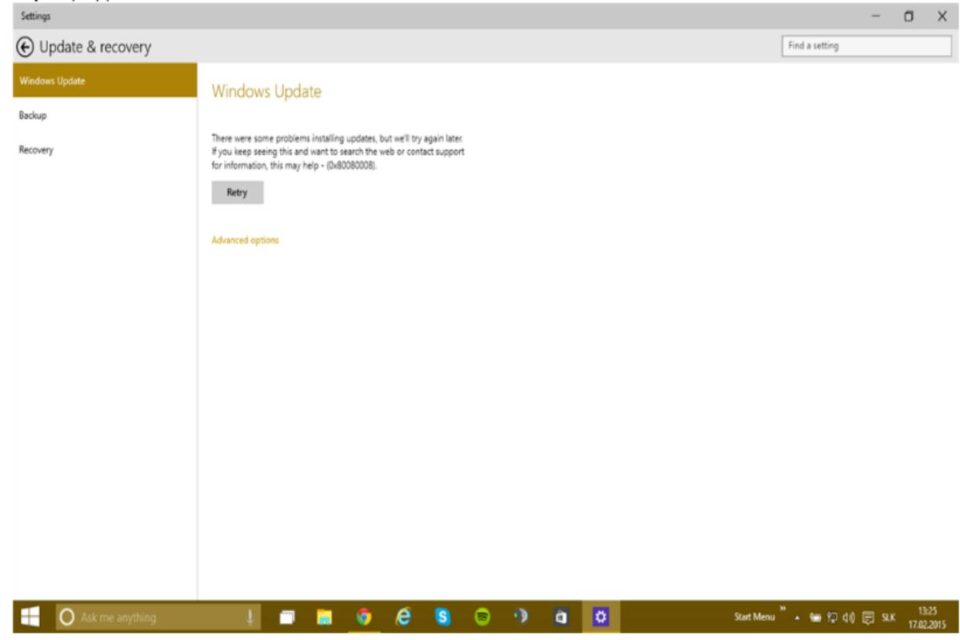
Task: Switch SLK keyboard input language
Action: 888,617
